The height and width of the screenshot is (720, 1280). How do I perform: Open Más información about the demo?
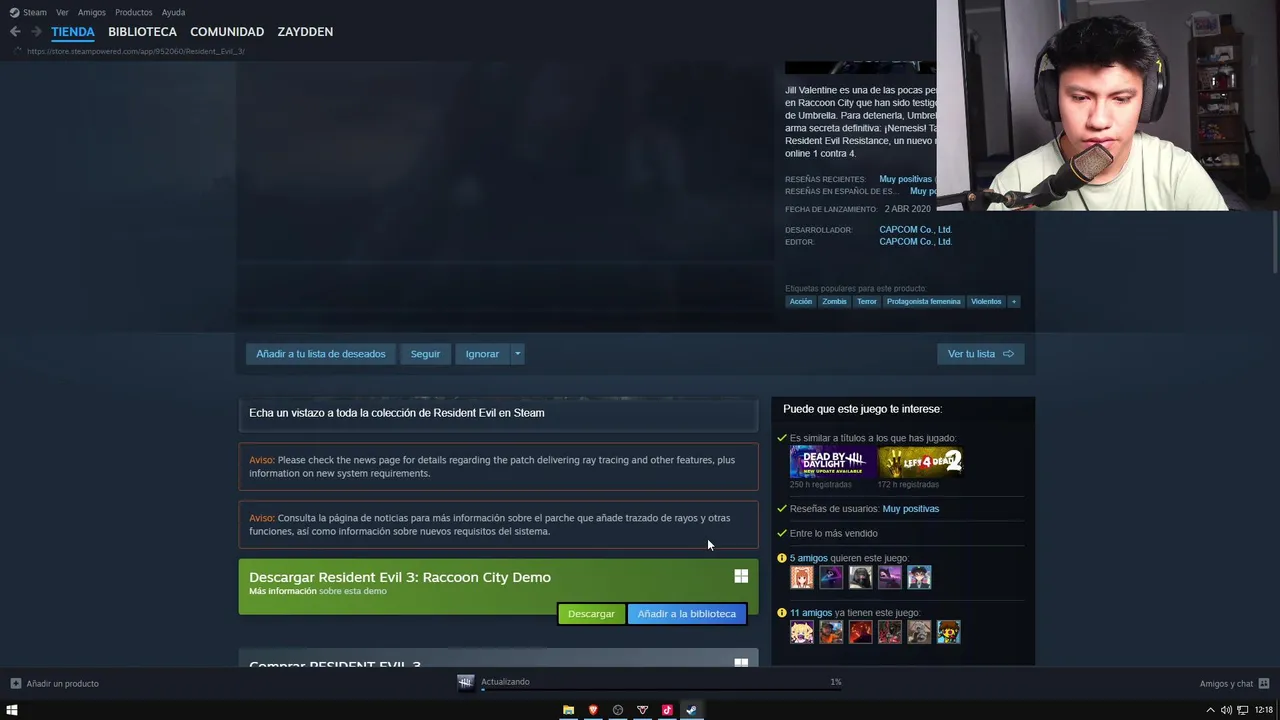pos(282,591)
